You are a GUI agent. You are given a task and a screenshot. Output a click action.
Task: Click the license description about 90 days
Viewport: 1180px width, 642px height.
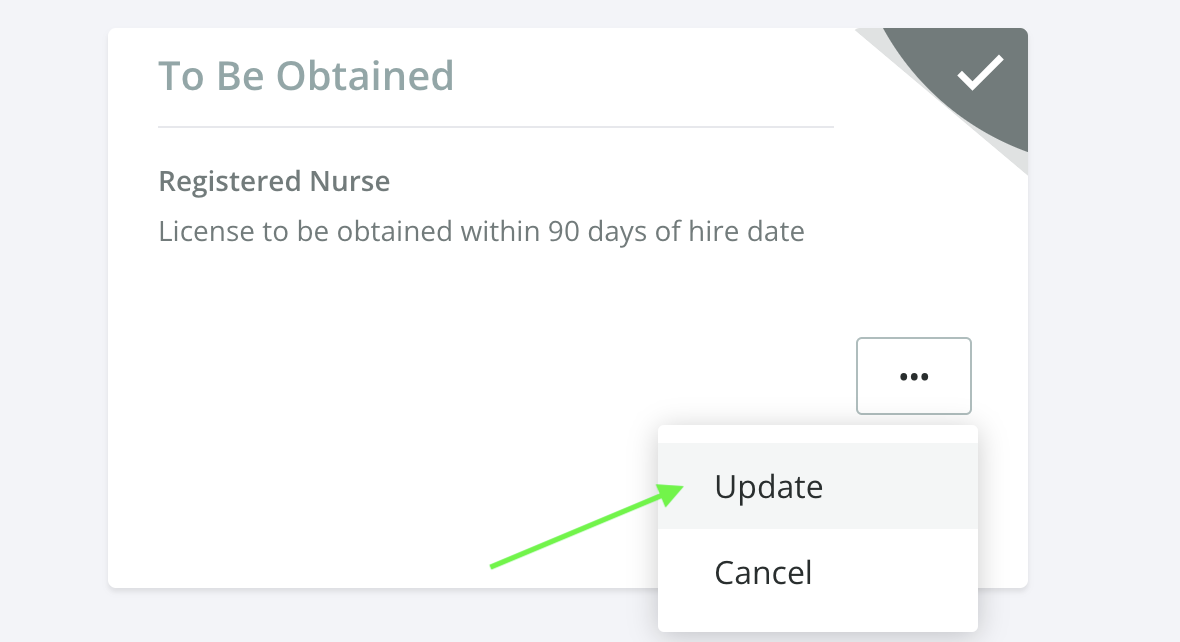(x=481, y=231)
